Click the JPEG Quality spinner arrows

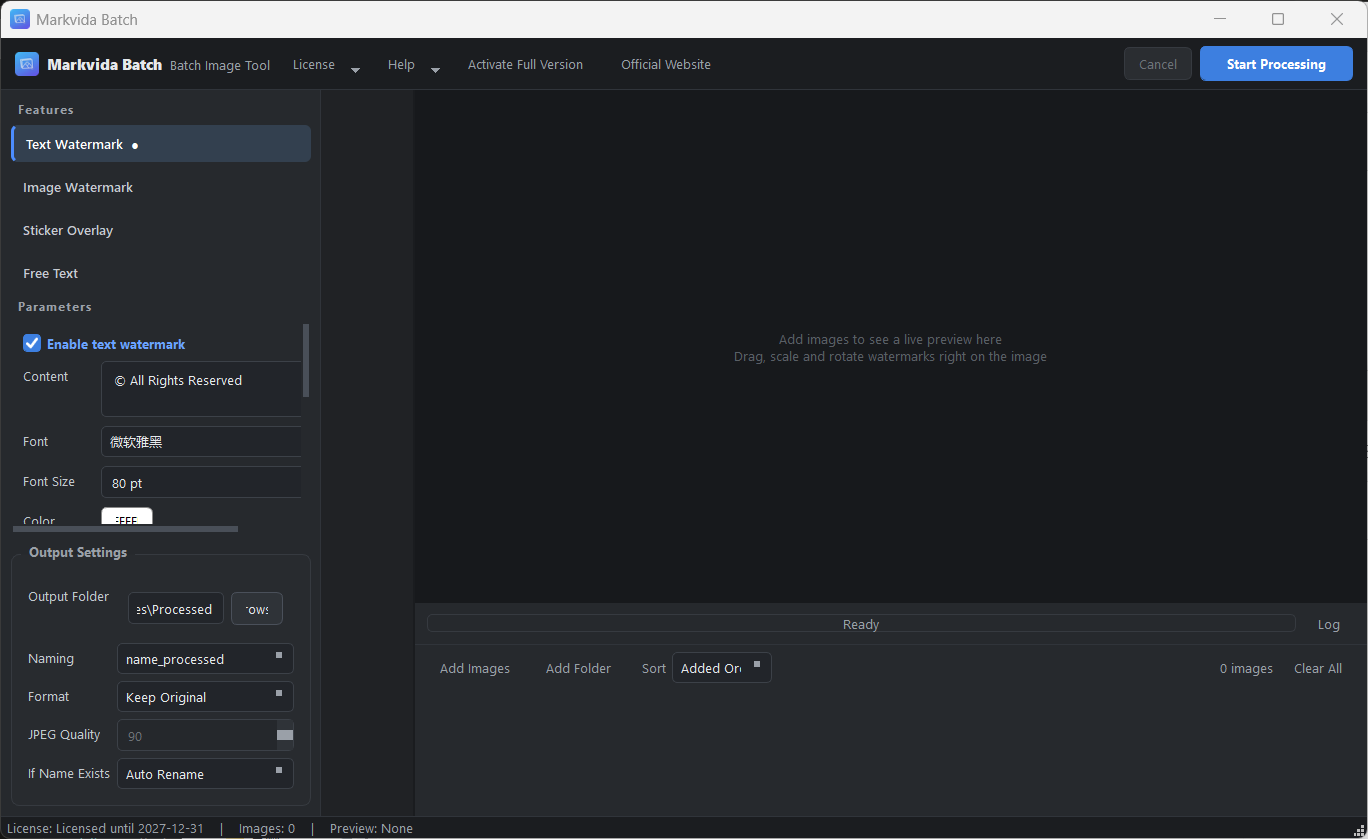[285, 735]
